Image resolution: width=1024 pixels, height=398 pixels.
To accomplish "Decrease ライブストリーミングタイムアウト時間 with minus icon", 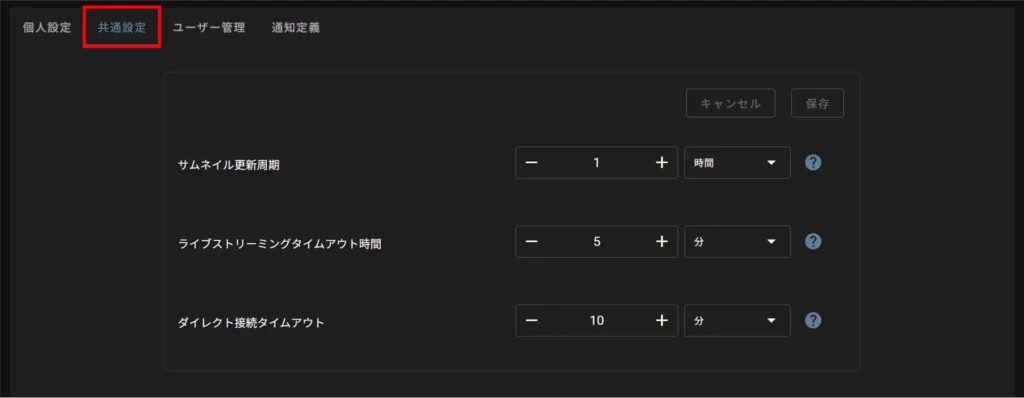I will [532, 242].
